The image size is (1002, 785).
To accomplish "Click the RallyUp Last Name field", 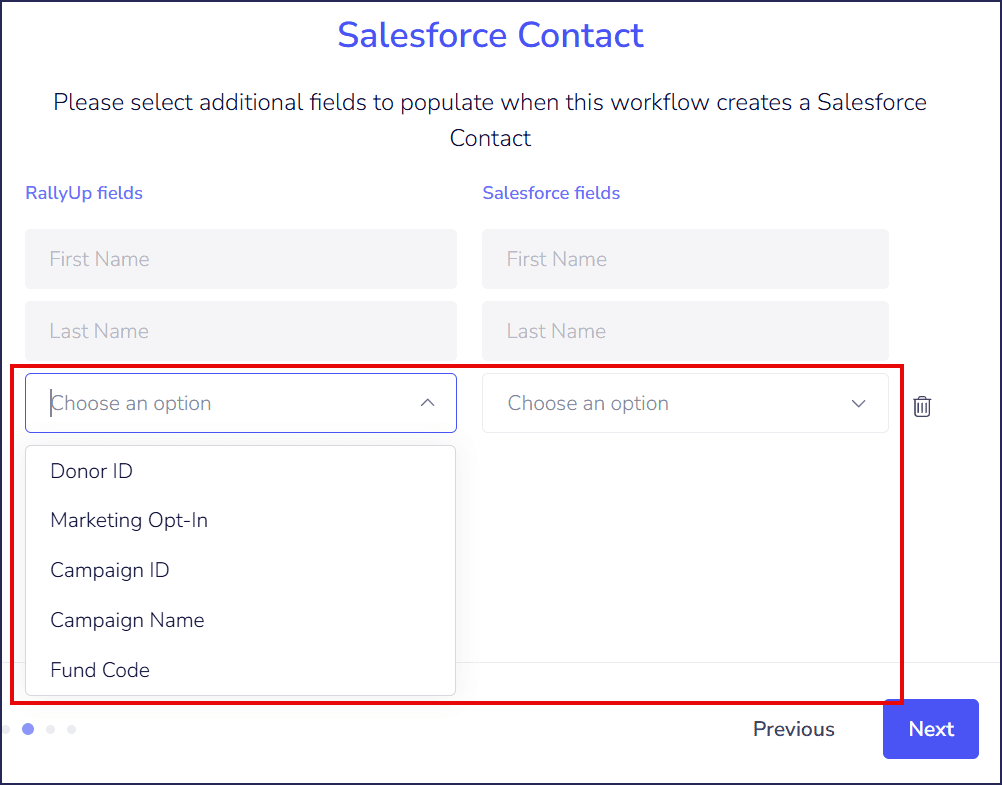I will pyautogui.click(x=240, y=331).
